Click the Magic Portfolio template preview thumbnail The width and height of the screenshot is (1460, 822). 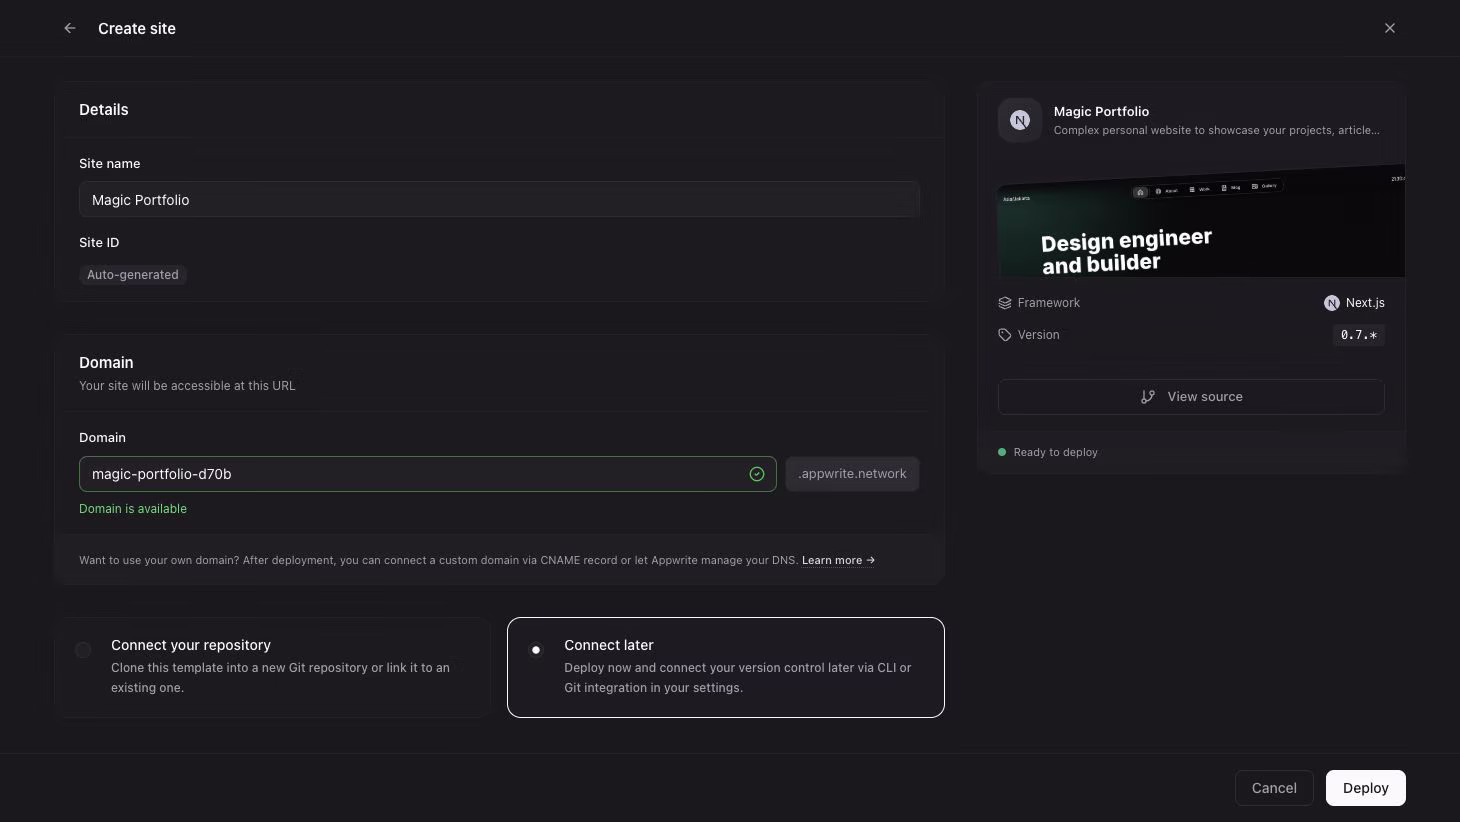(x=1201, y=220)
